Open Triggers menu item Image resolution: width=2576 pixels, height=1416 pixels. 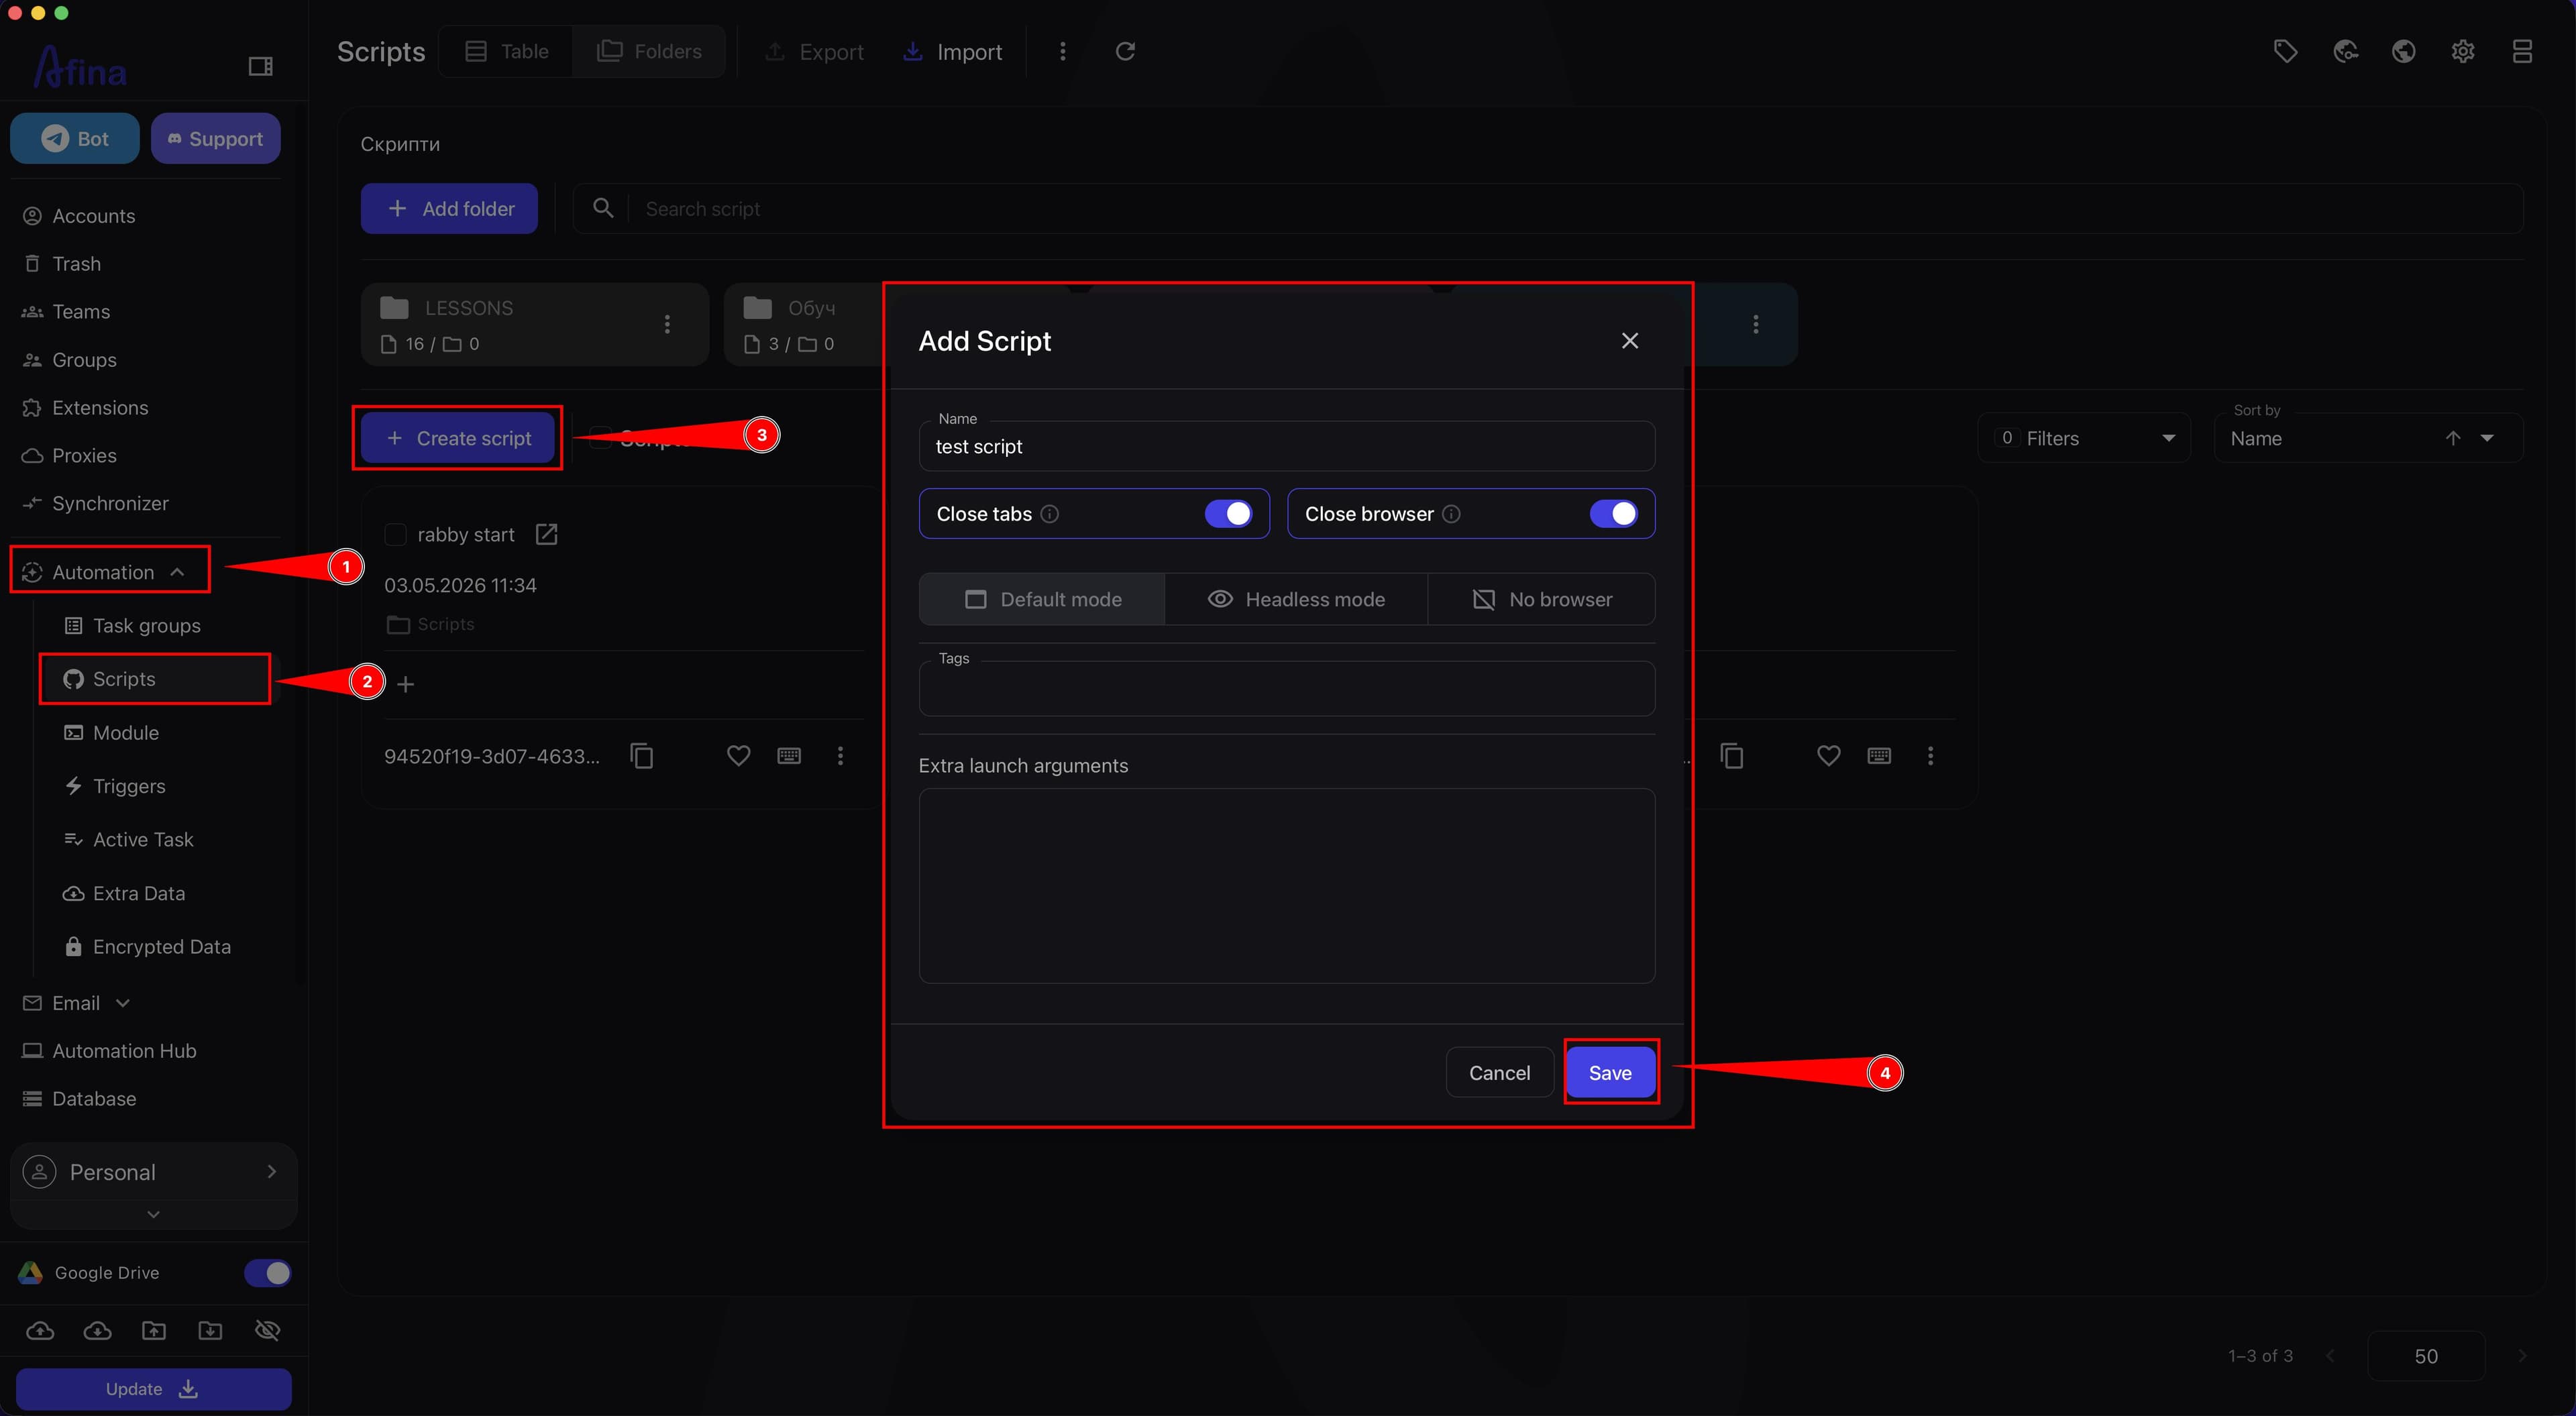click(129, 786)
